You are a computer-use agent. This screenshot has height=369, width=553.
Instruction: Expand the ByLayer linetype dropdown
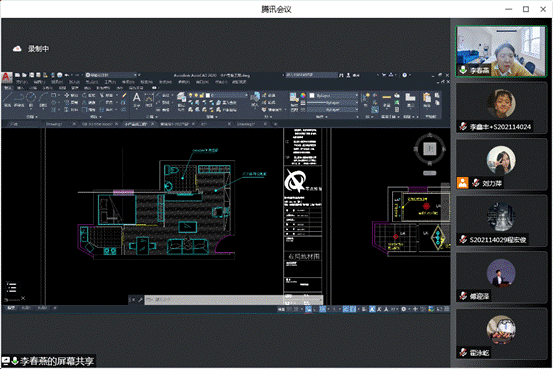333,109
